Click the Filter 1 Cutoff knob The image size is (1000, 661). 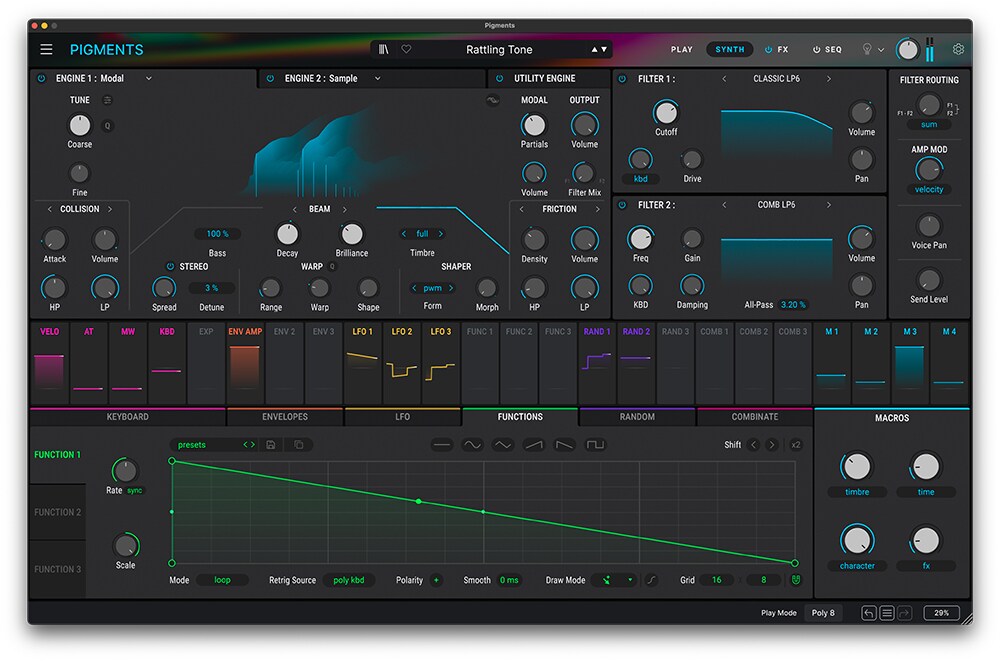coord(666,112)
